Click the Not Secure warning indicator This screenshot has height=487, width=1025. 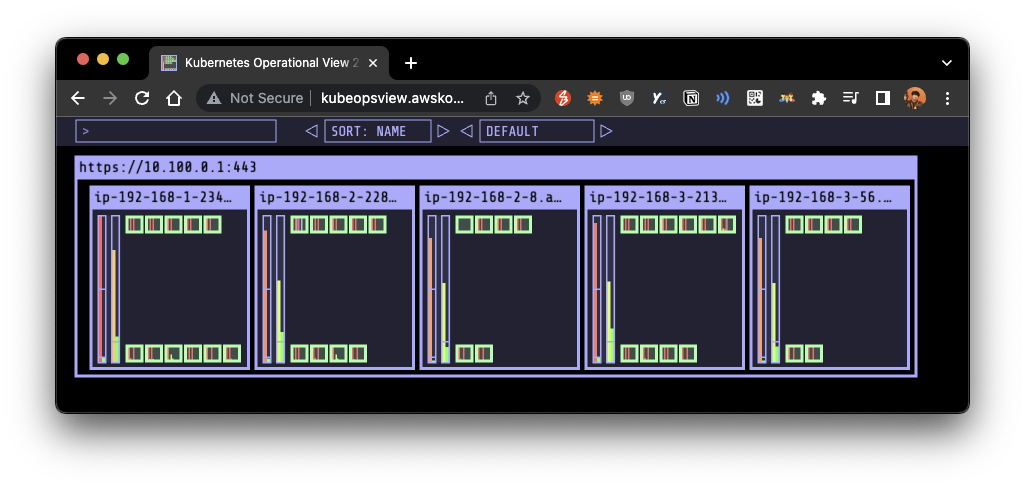point(255,98)
